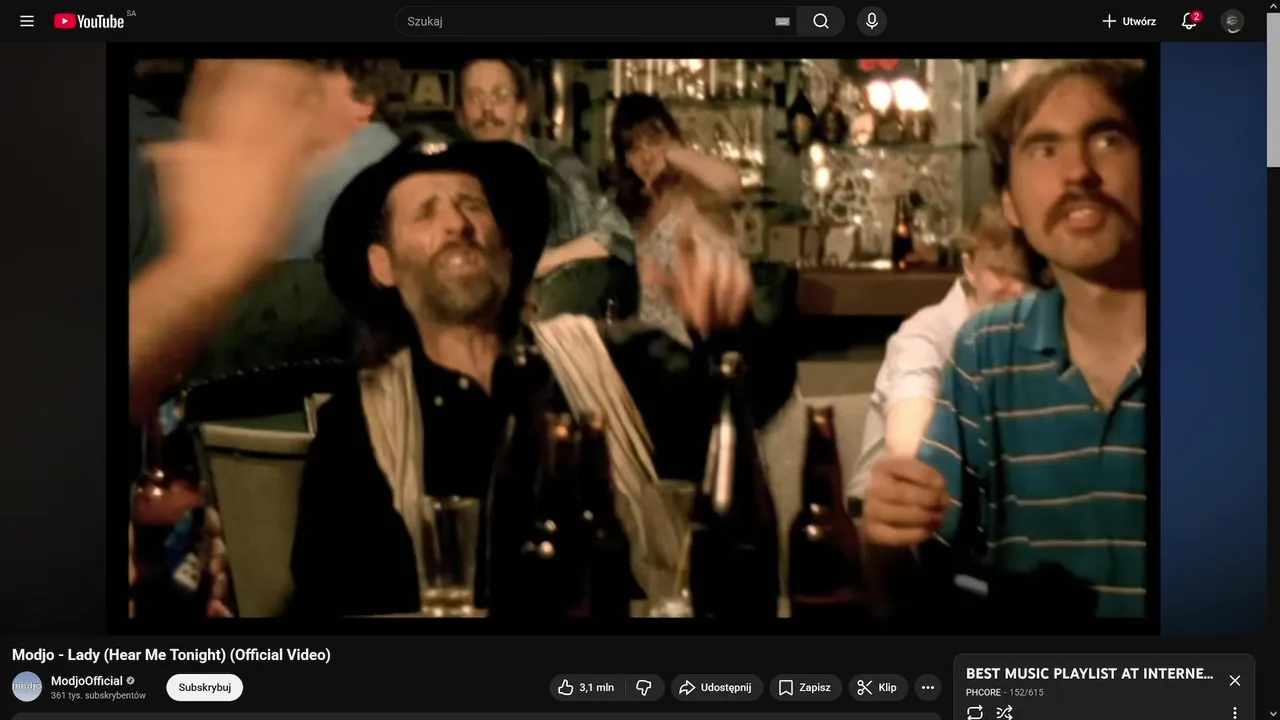
Task: Open the Utwórz create menu
Action: pos(1129,21)
